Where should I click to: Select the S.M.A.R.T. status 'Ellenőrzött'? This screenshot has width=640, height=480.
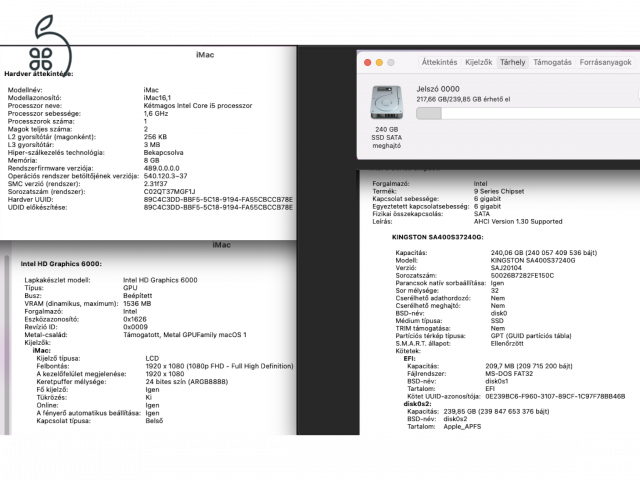click(507, 344)
